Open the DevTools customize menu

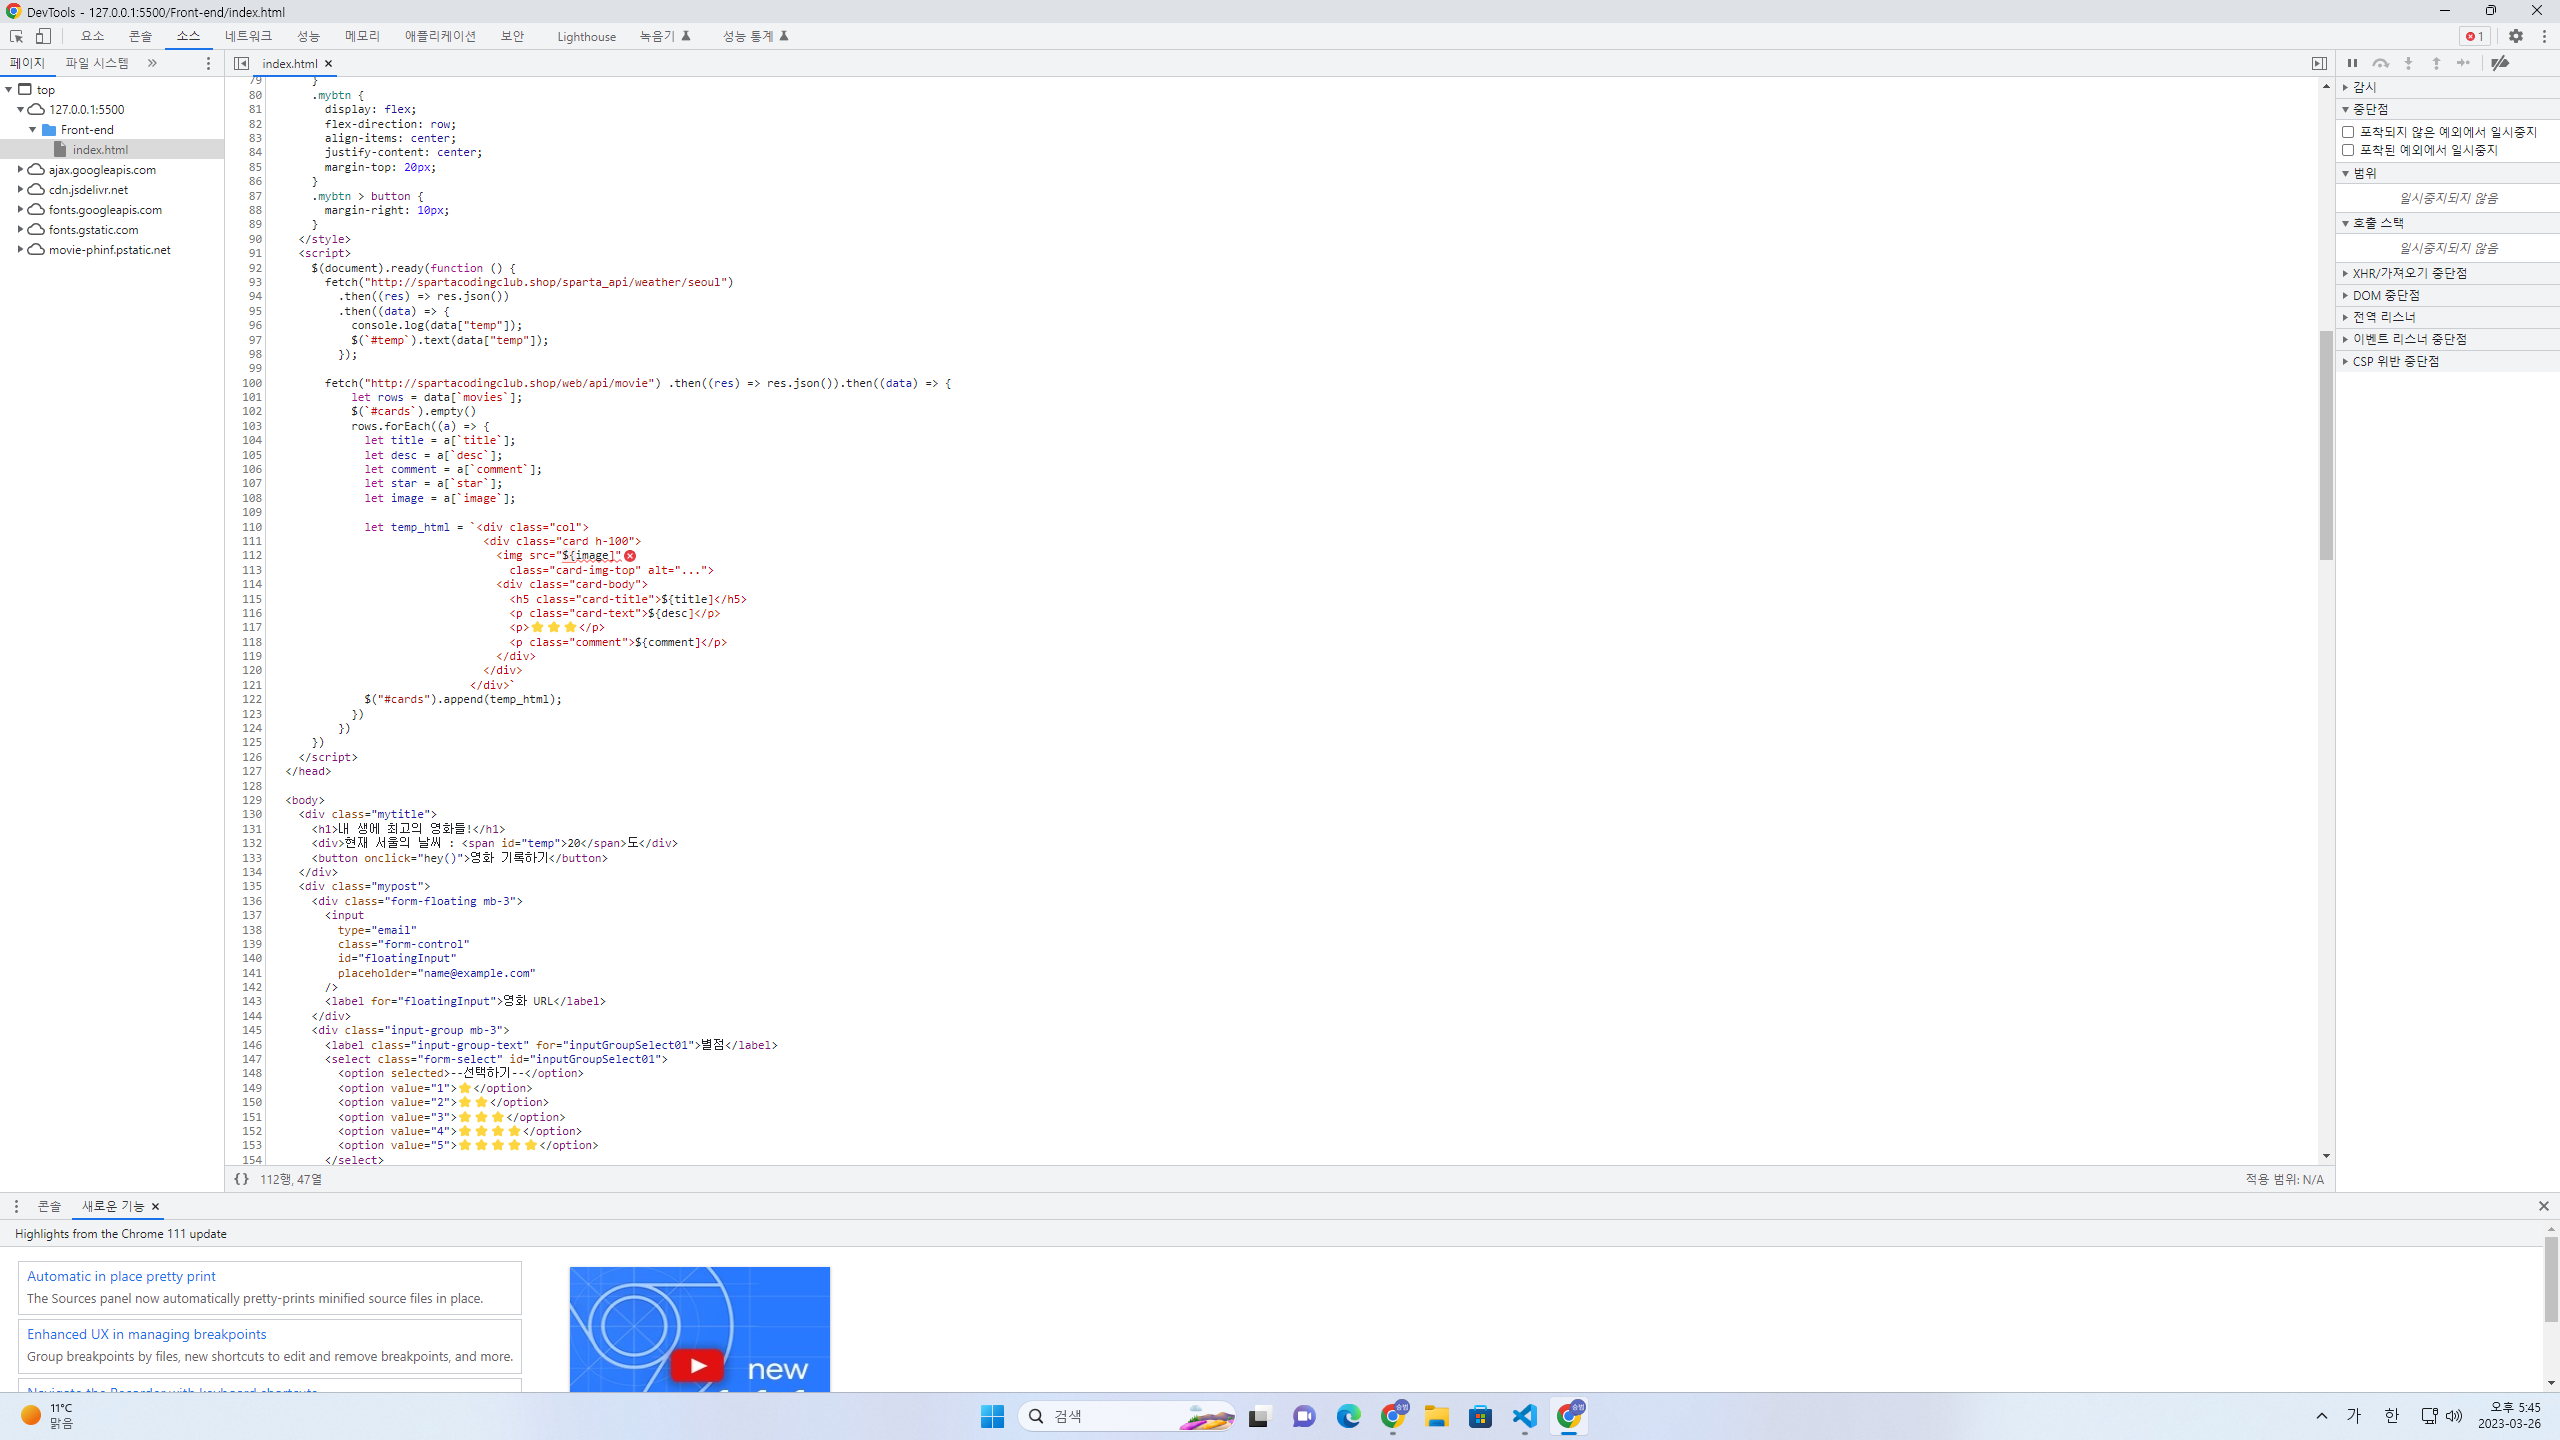tap(2544, 36)
